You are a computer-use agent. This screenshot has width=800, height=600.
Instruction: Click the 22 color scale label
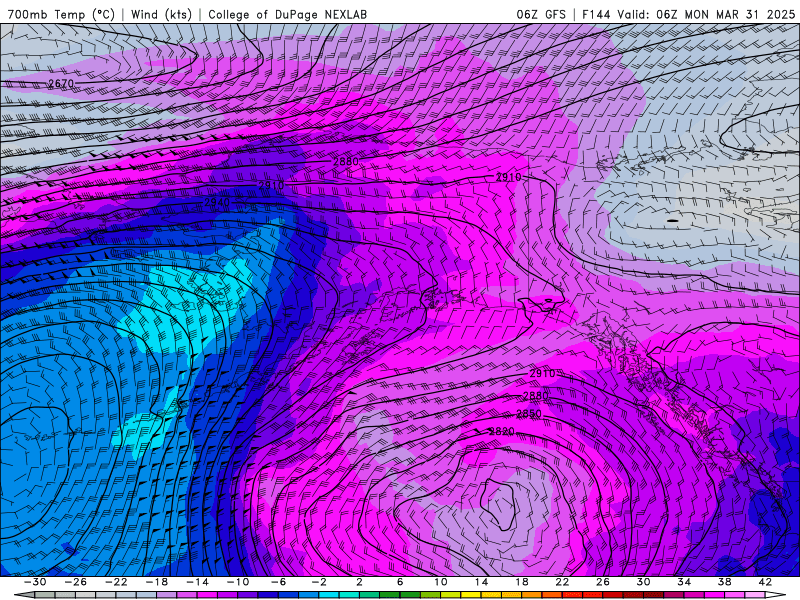[562, 582]
